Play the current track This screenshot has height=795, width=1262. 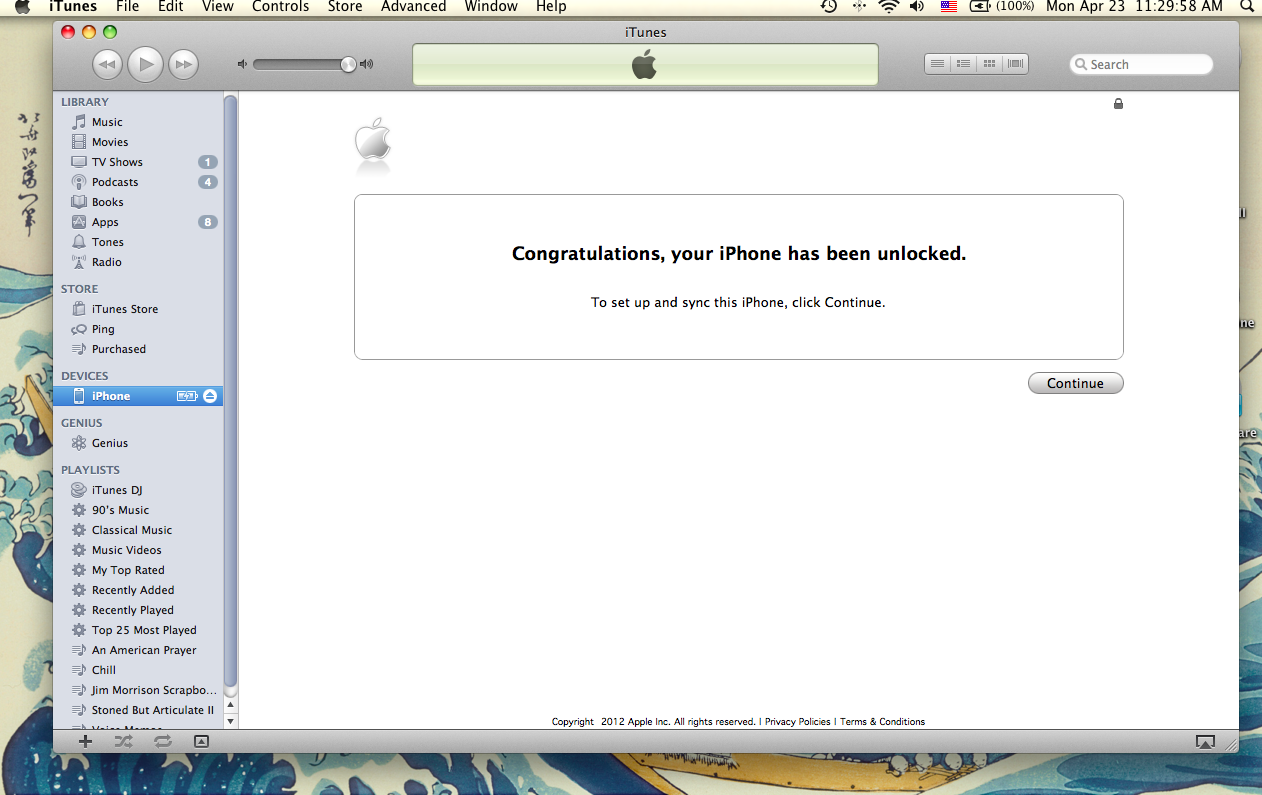click(x=146, y=65)
